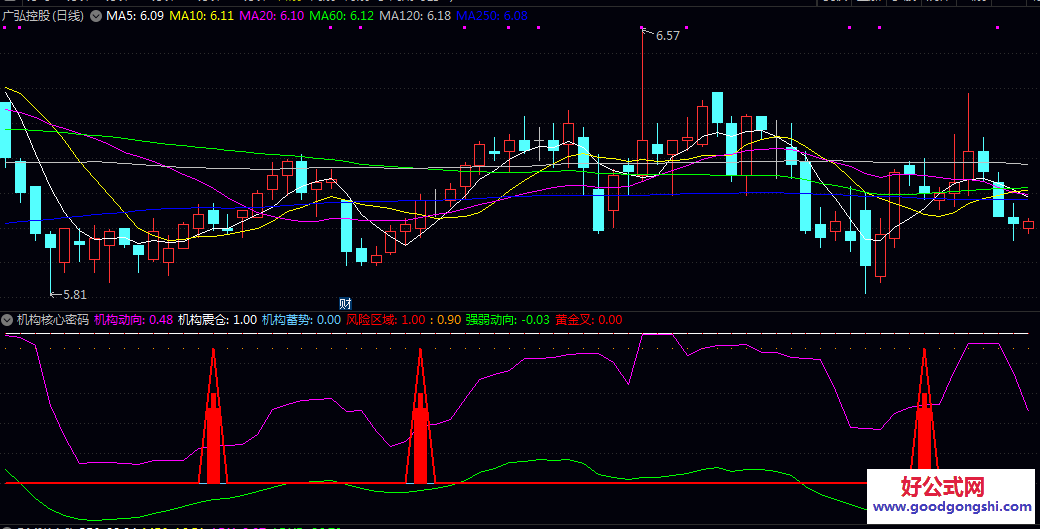
Task: Select the yellow MA10 indicator label
Action: click(x=202, y=16)
